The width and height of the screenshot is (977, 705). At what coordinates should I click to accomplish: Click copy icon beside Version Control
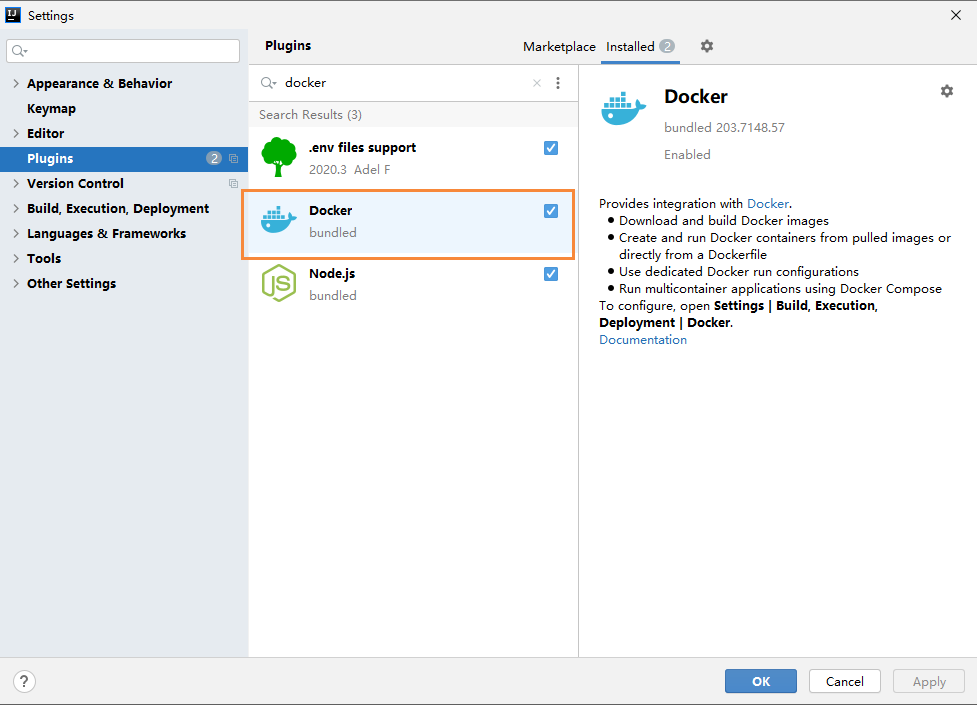pyautogui.click(x=234, y=183)
